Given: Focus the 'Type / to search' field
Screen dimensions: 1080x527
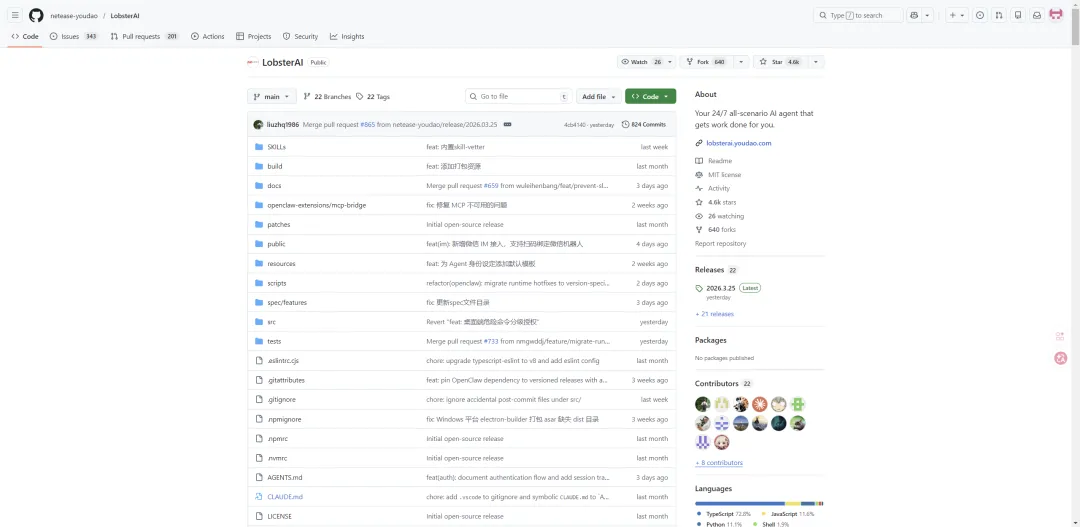Looking at the screenshot, I should click(858, 15).
